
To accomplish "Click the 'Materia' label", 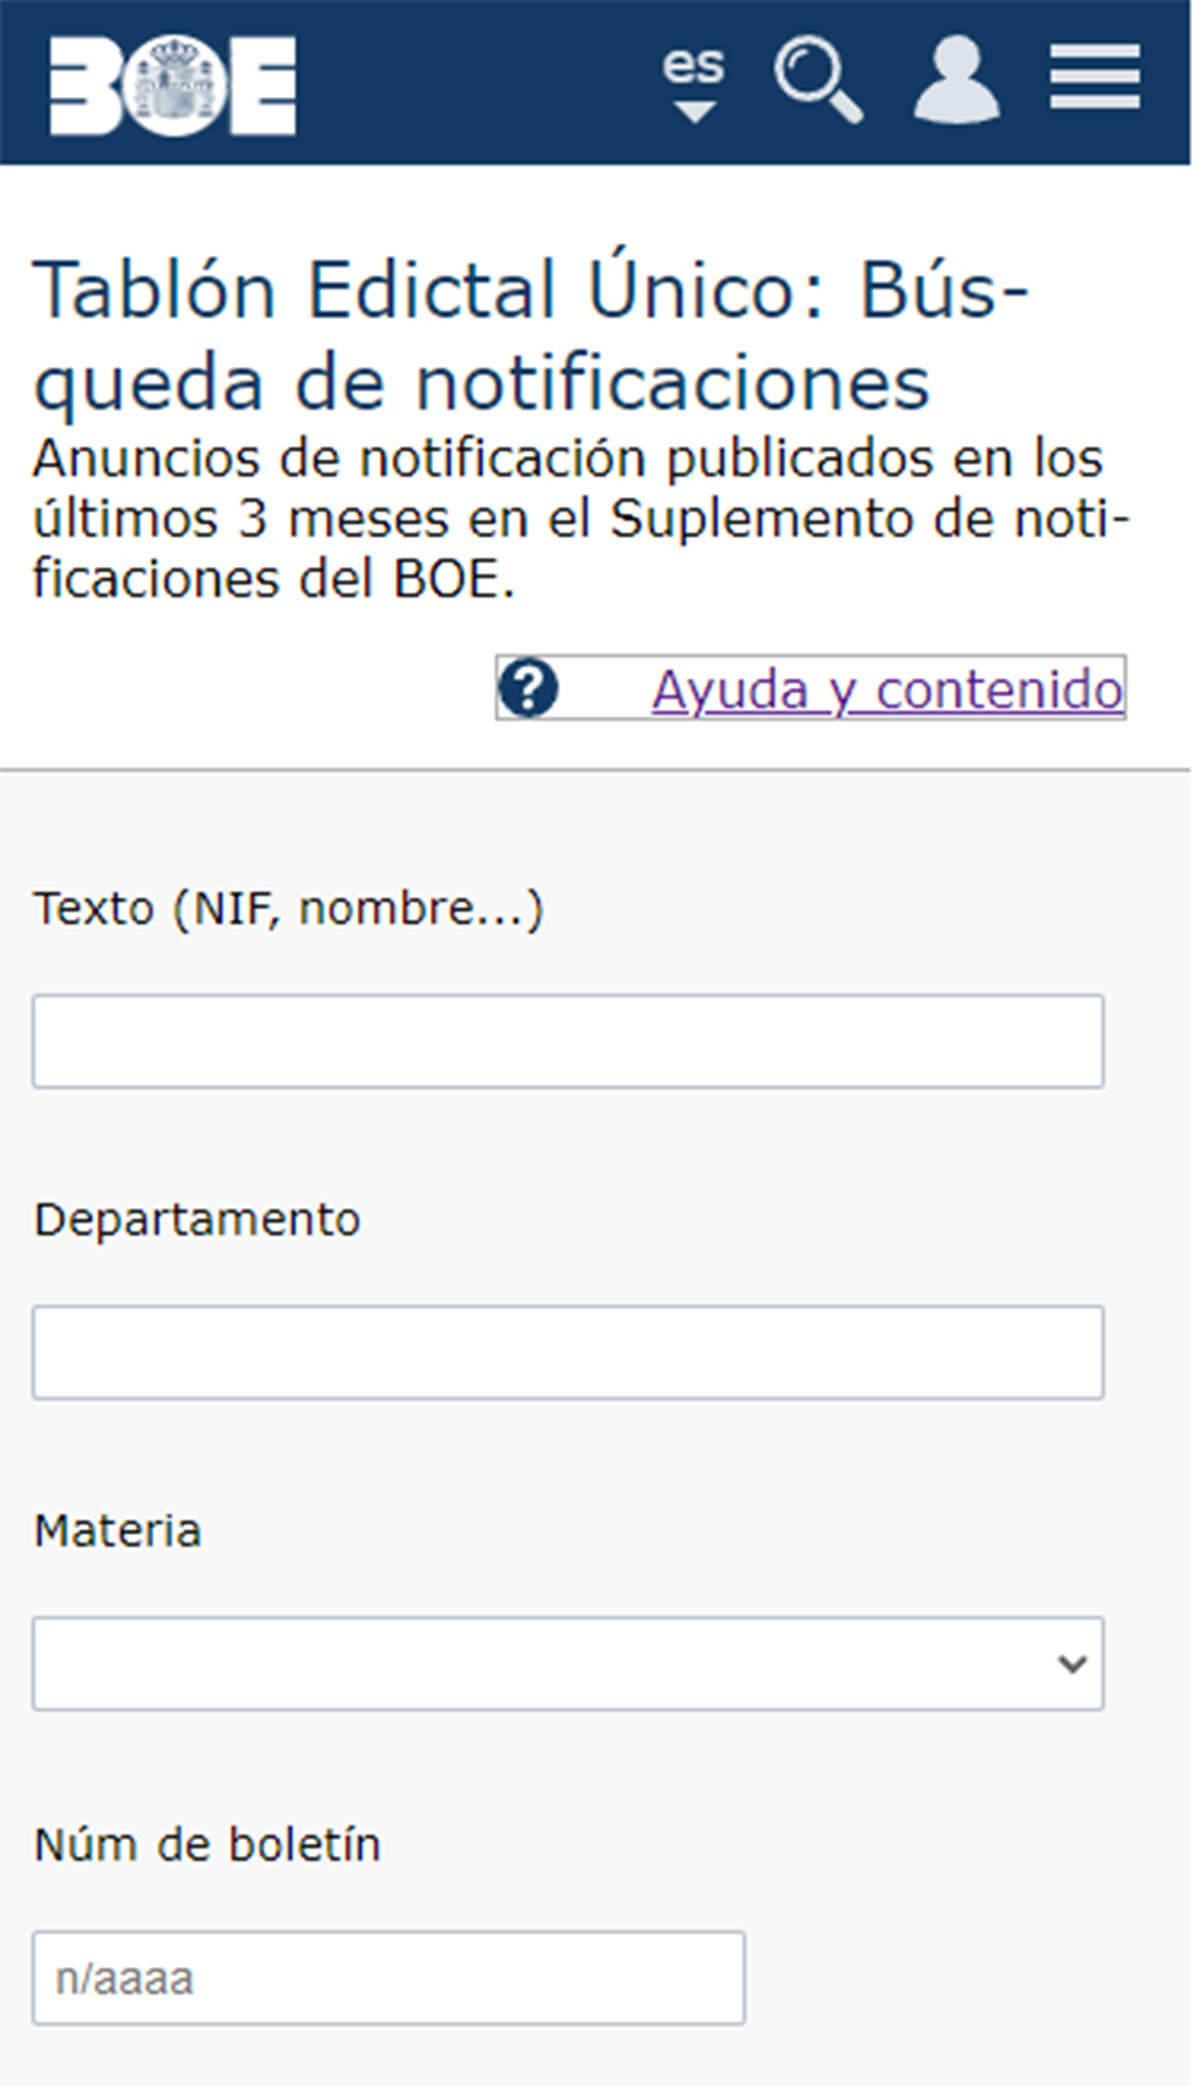I will [x=118, y=1531].
